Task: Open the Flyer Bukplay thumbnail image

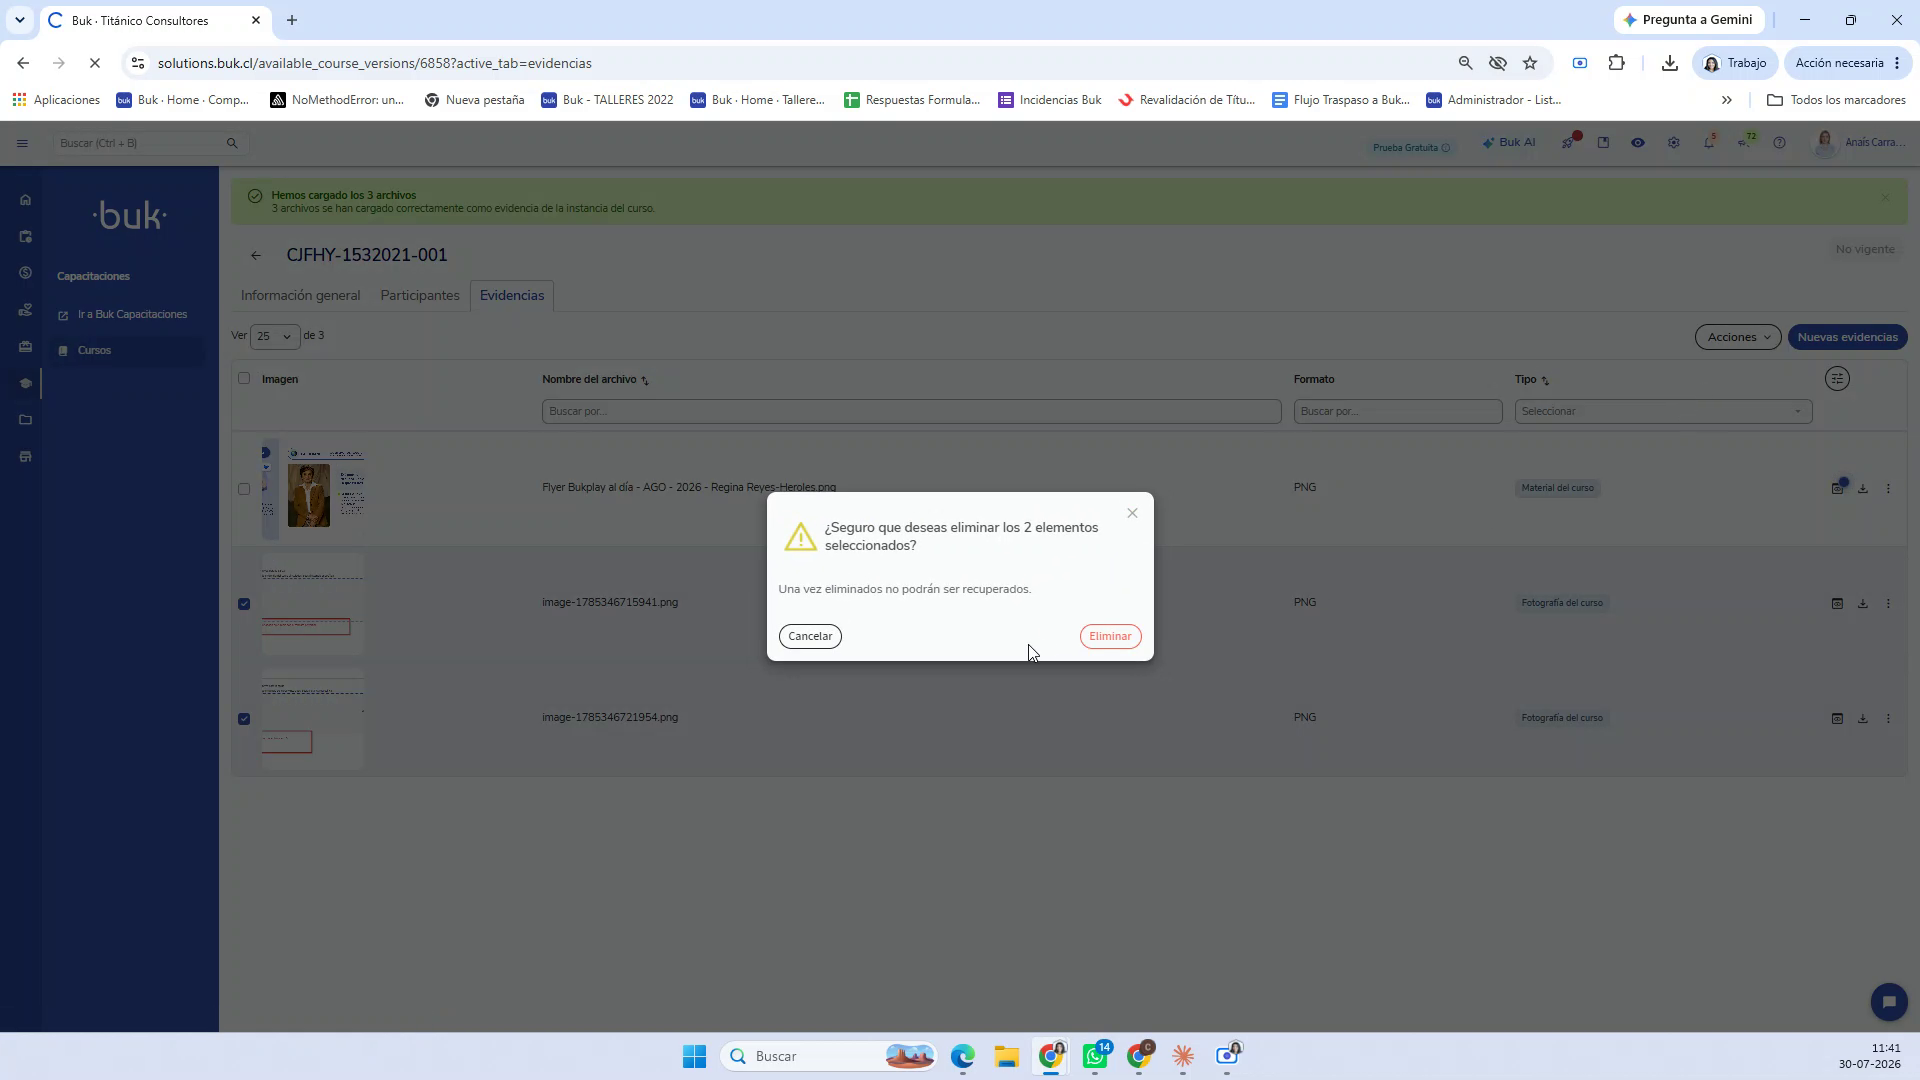Action: (313, 489)
